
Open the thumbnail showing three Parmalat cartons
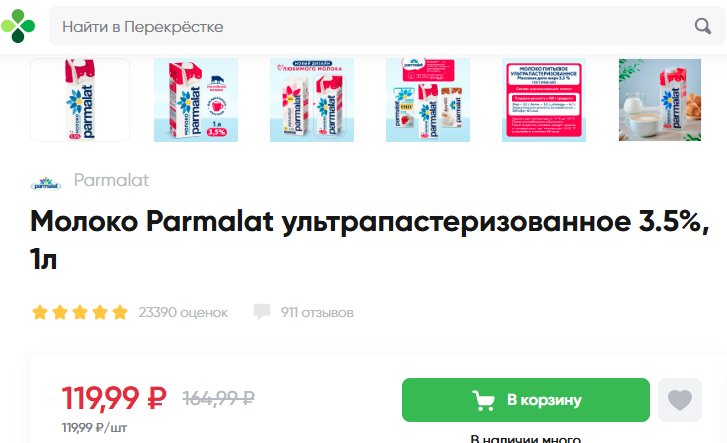[428, 100]
